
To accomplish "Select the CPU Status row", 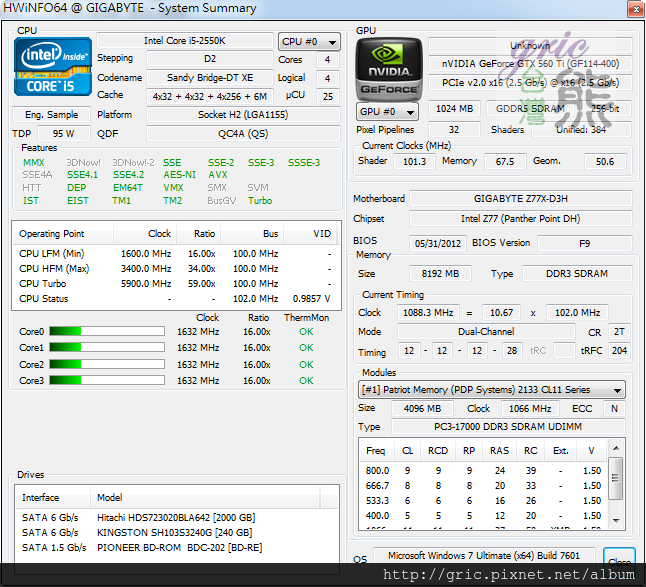I will 176,299.
